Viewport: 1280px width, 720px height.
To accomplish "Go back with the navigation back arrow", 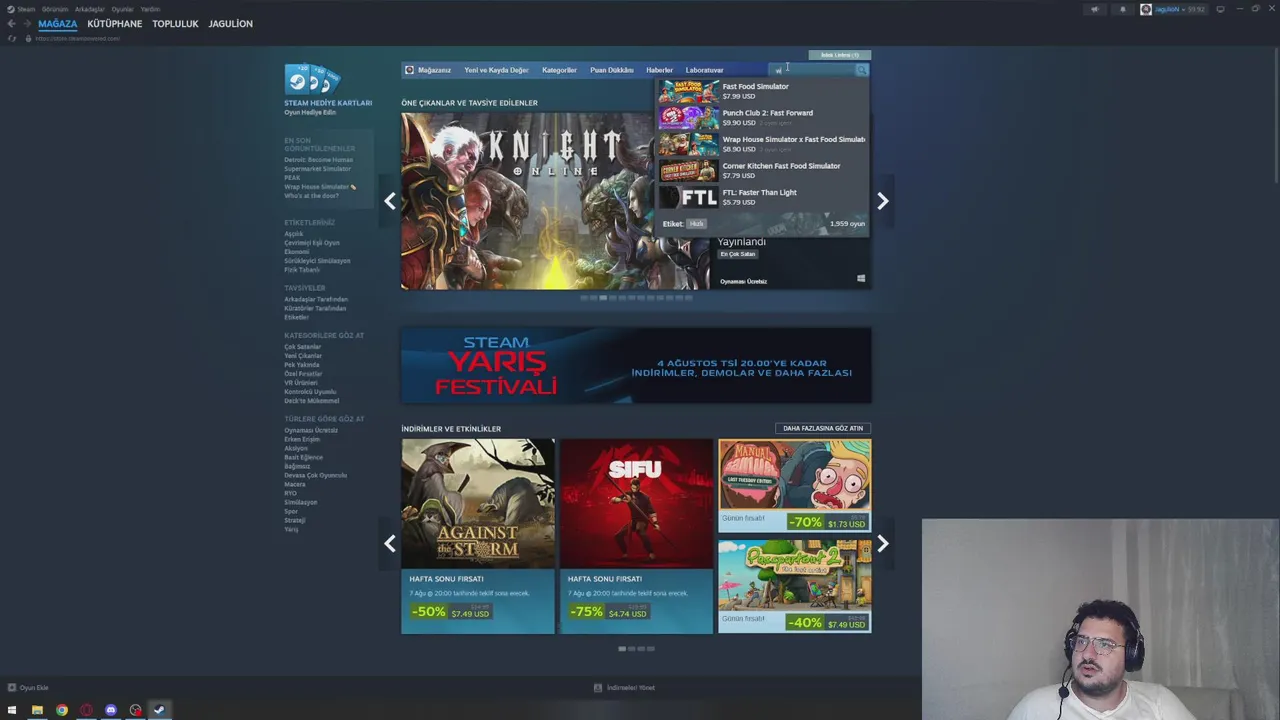I will (11, 24).
